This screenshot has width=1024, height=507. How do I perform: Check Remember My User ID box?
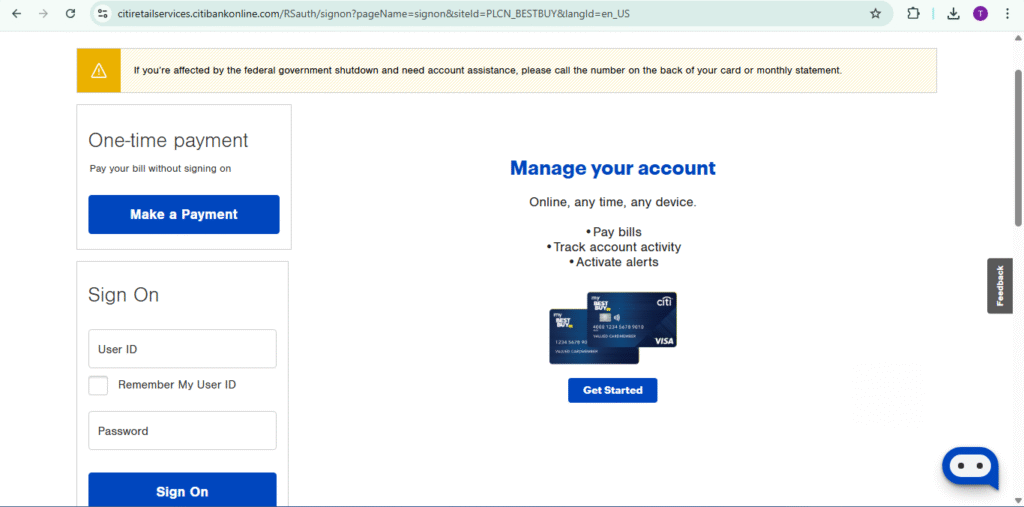98,385
